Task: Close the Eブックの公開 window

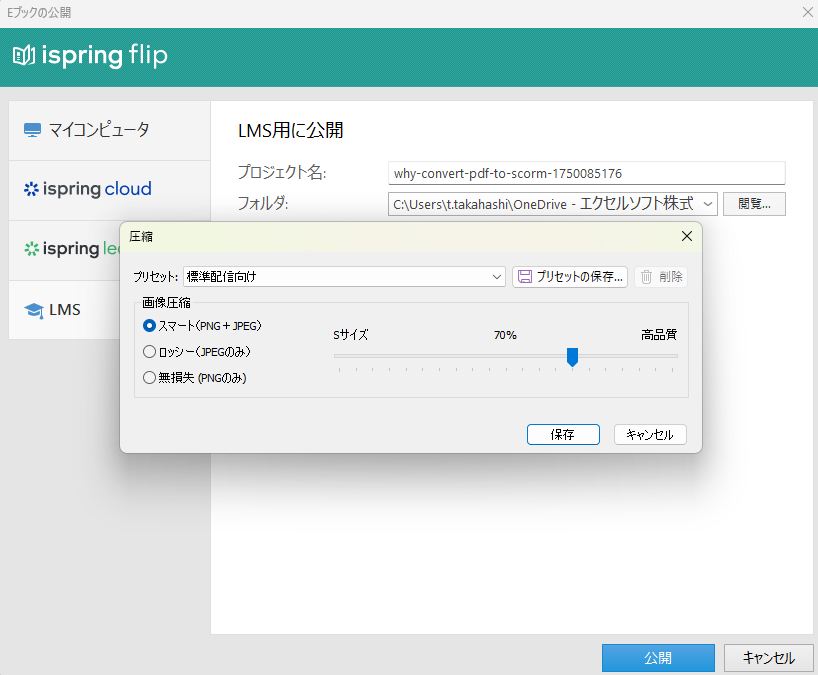Action: pos(808,13)
